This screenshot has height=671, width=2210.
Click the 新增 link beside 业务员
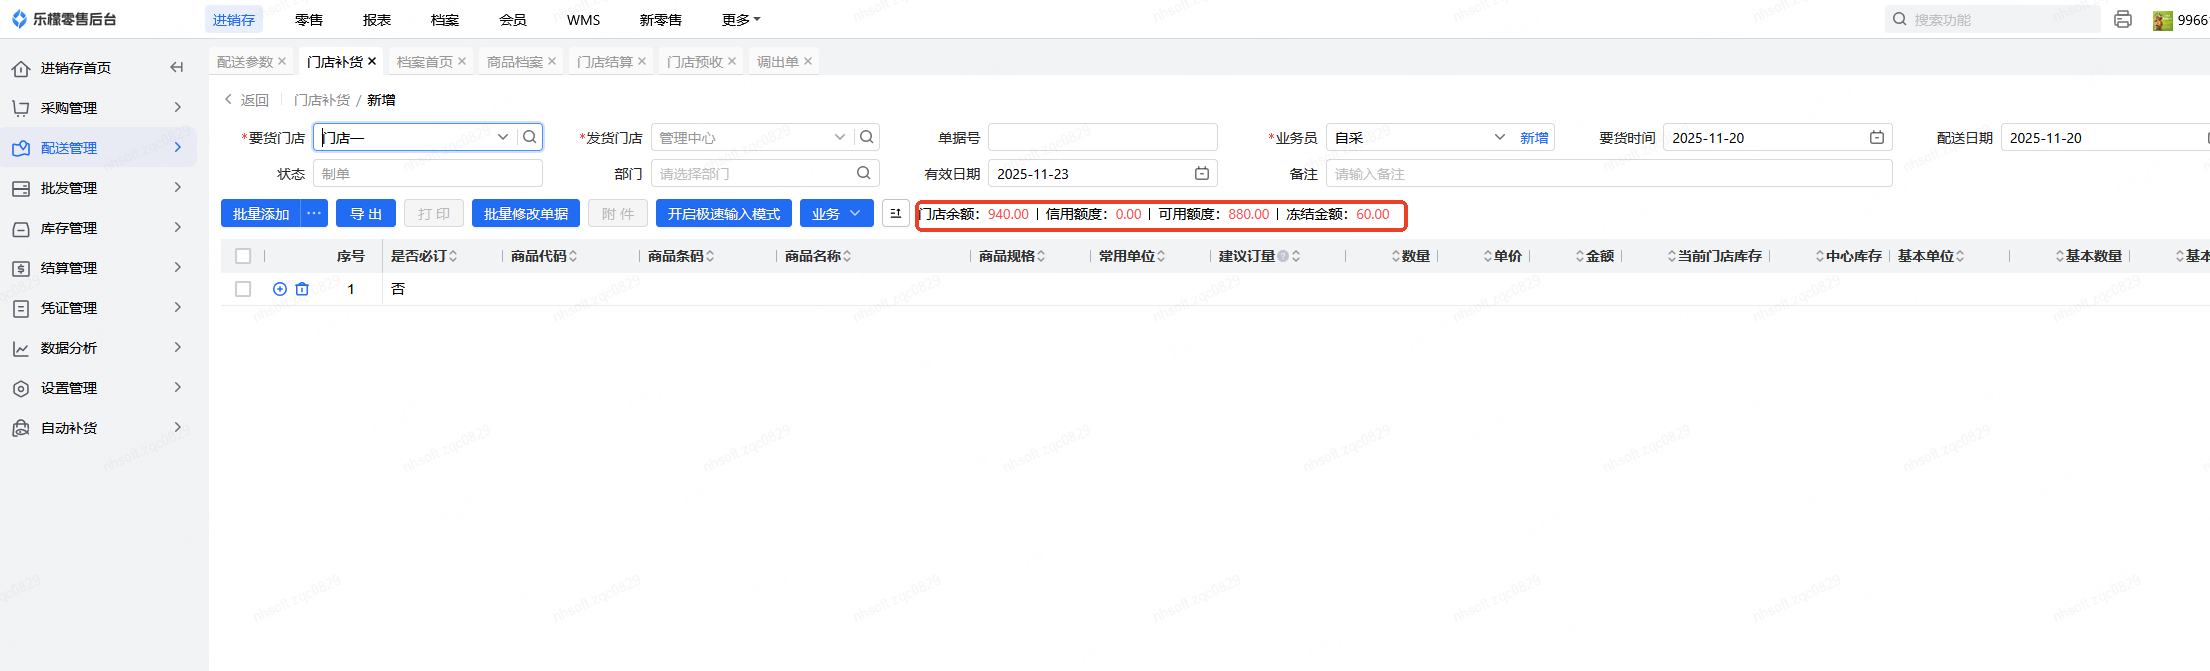point(1534,137)
